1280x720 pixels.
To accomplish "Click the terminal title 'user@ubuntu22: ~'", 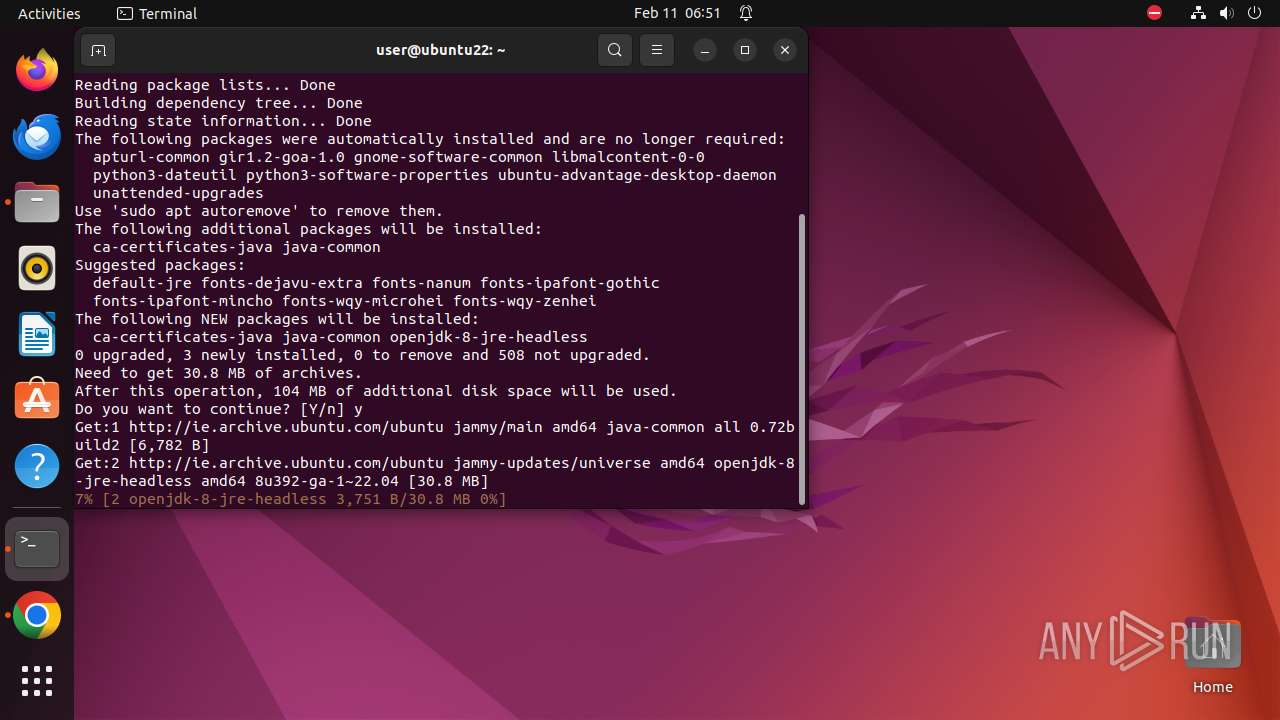I will click(x=441, y=50).
